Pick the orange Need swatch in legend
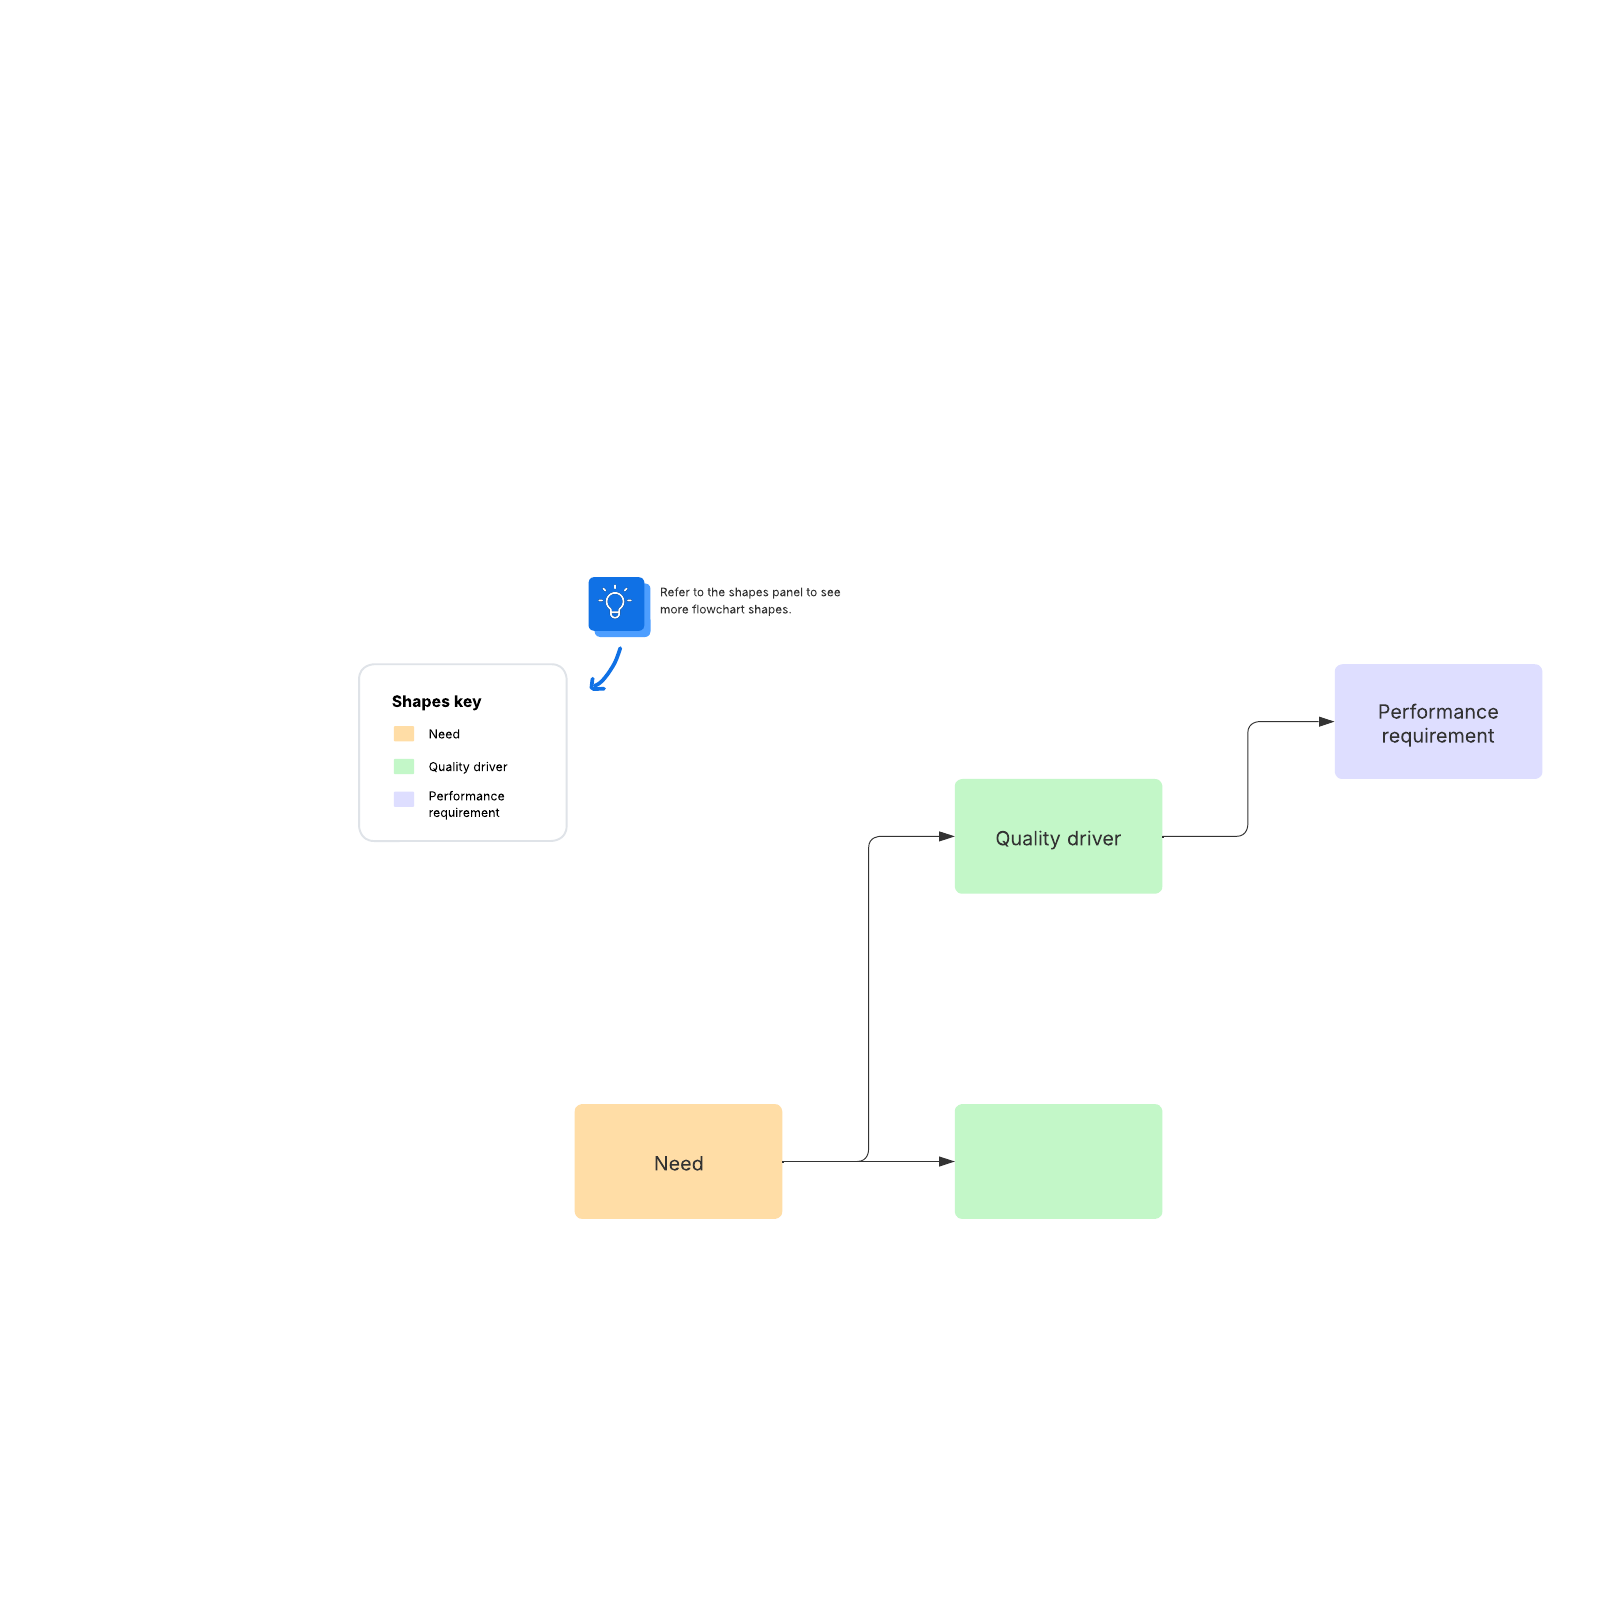 click(x=404, y=734)
